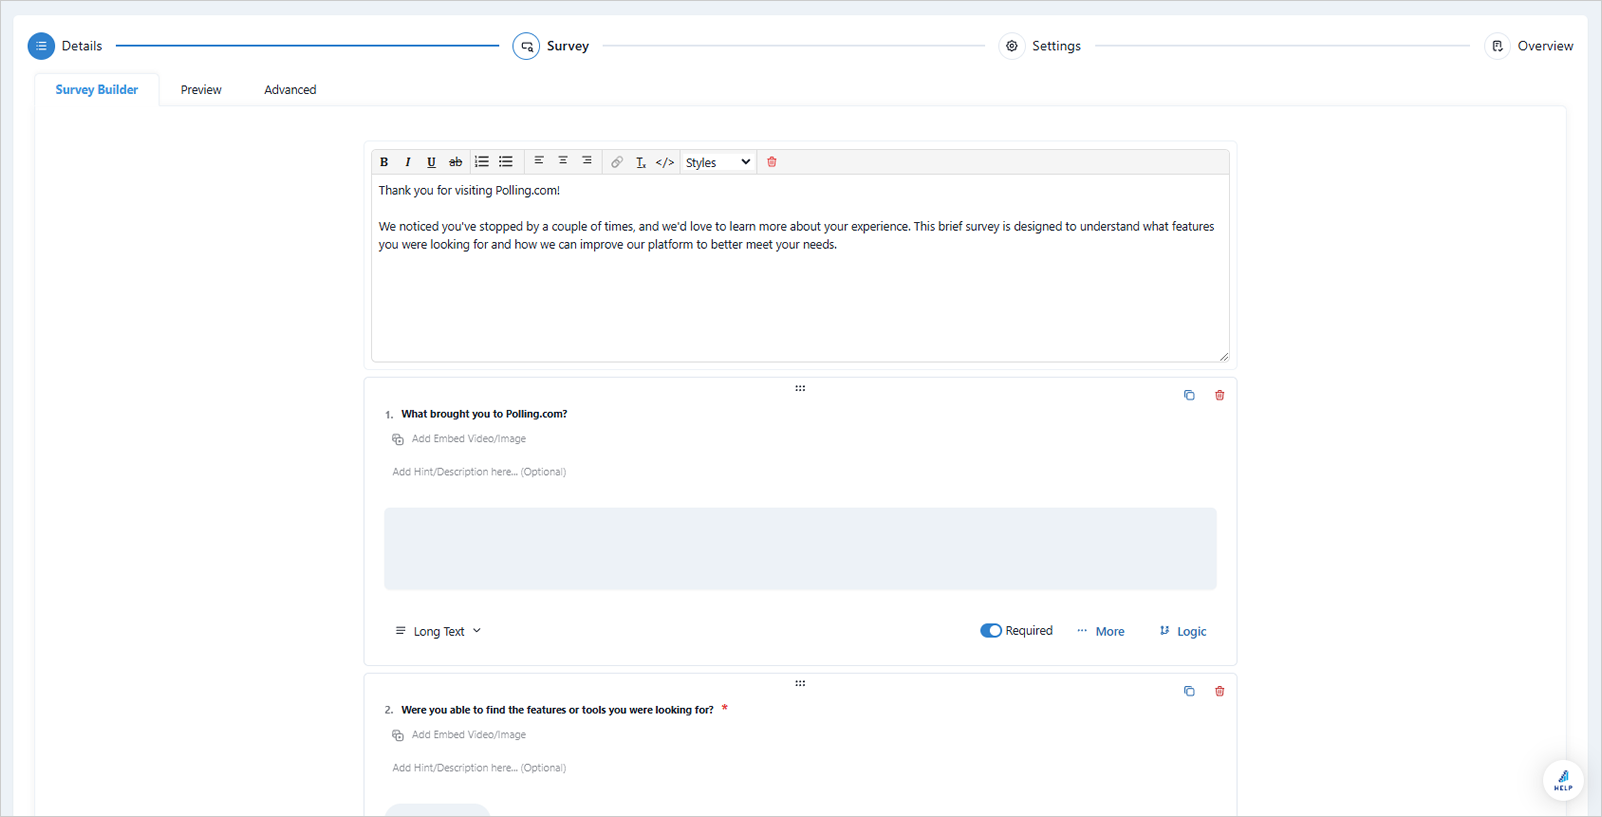Viewport: 1602px width, 817px height.
Task: Toggle the Required switch for question 1
Action: pos(991,631)
